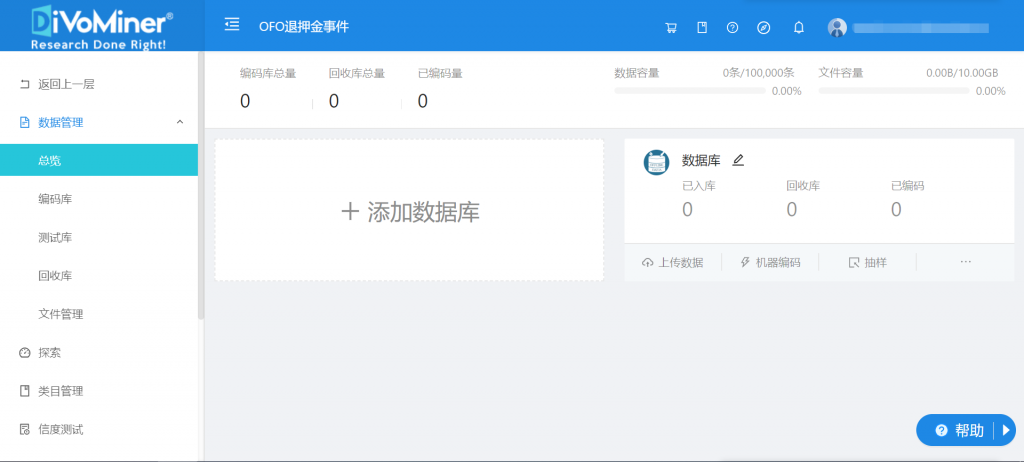Click the 抽样 sampling button
This screenshot has height=462, width=1024.
[867, 263]
